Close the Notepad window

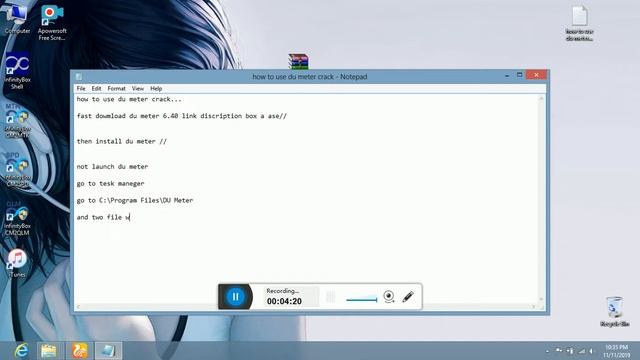point(536,75)
